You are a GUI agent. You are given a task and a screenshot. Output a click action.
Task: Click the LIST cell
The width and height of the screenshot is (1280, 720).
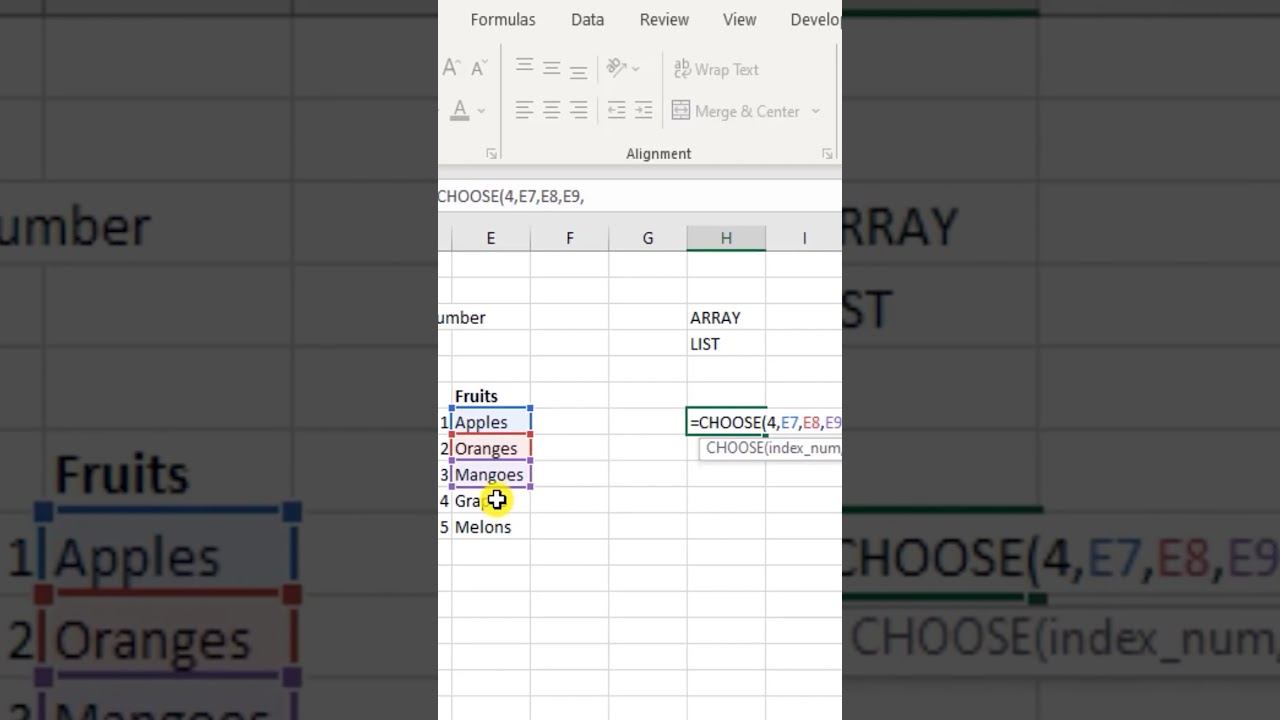point(726,344)
